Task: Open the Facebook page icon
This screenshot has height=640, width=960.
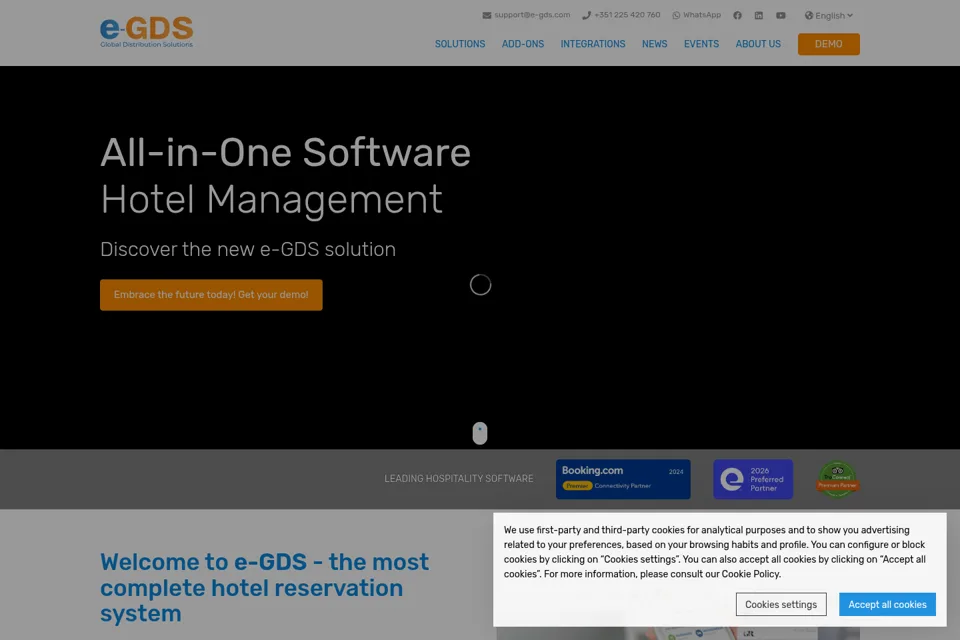Action: [737, 15]
